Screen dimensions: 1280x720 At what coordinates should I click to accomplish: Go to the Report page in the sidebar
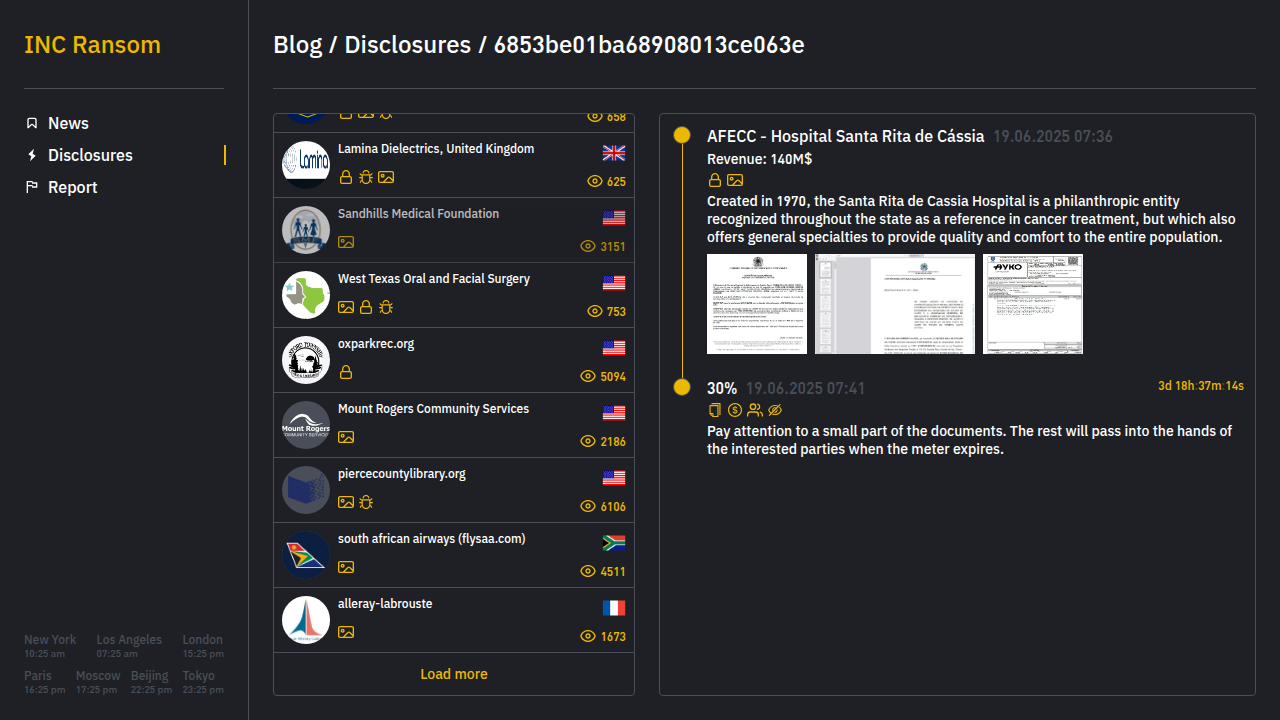72,187
